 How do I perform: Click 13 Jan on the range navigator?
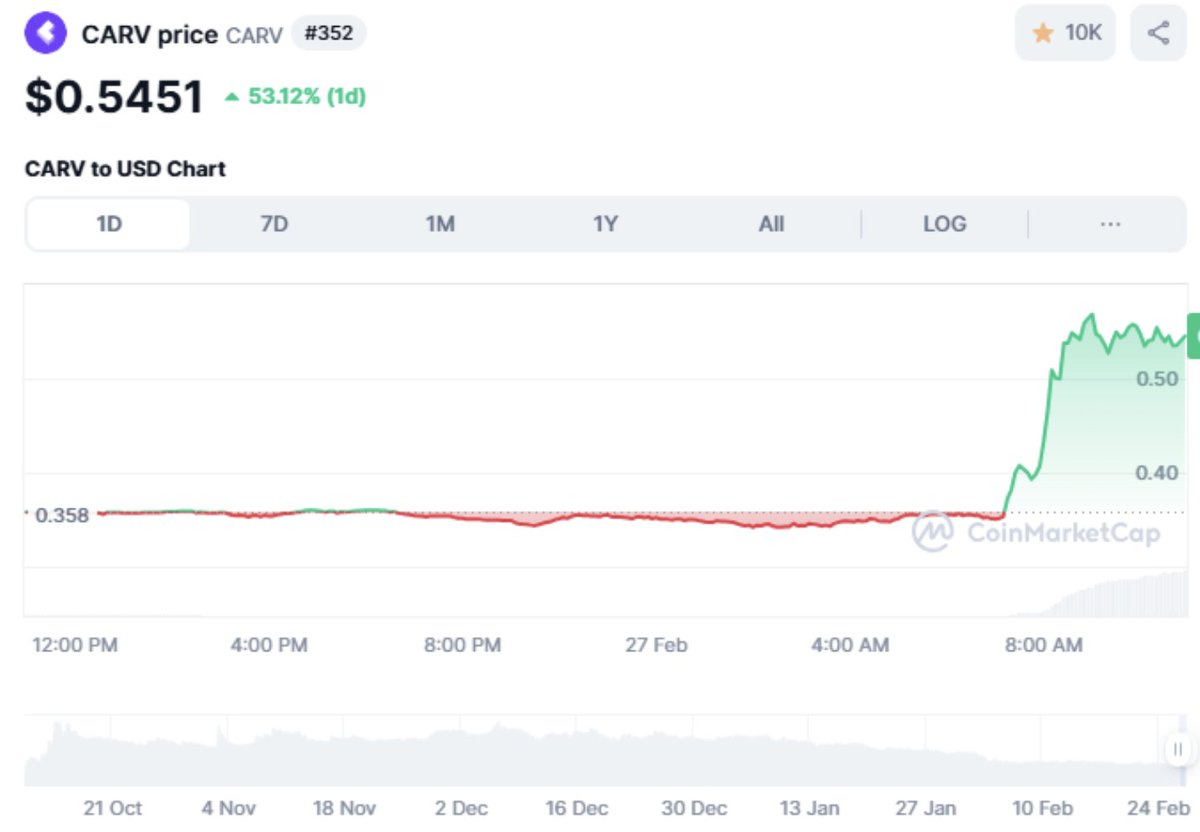pyautogui.click(x=809, y=808)
